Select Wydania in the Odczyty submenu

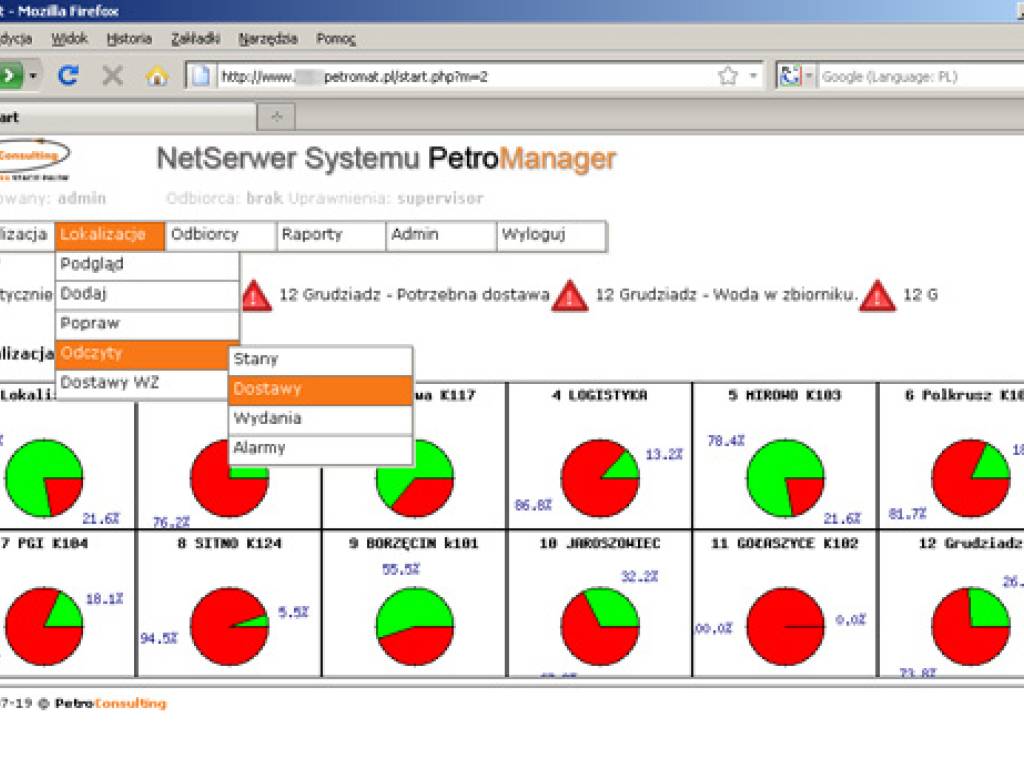point(321,419)
